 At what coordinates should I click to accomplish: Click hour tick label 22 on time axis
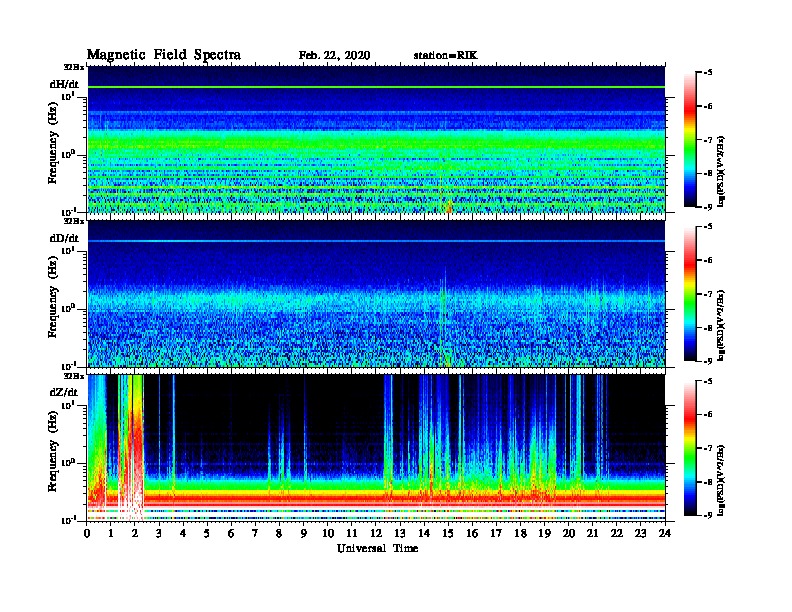(x=617, y=534)
